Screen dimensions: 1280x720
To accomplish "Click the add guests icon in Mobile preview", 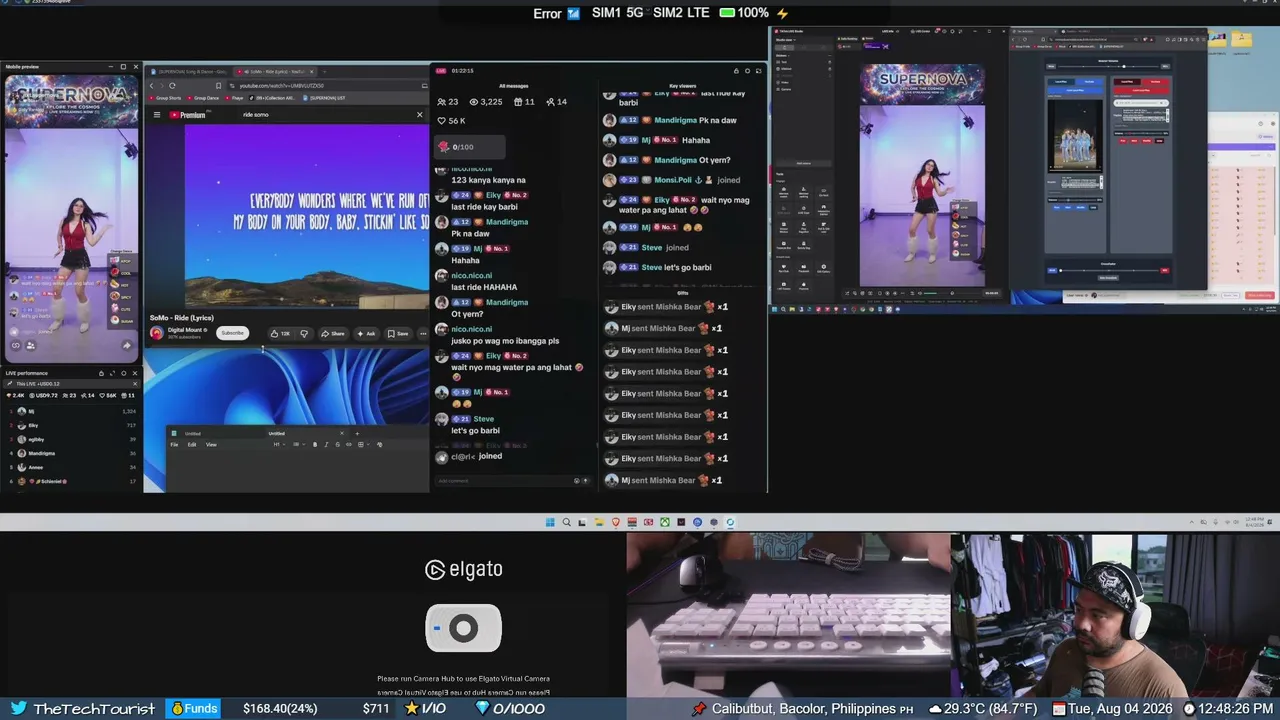I will (x=31, y=346).
